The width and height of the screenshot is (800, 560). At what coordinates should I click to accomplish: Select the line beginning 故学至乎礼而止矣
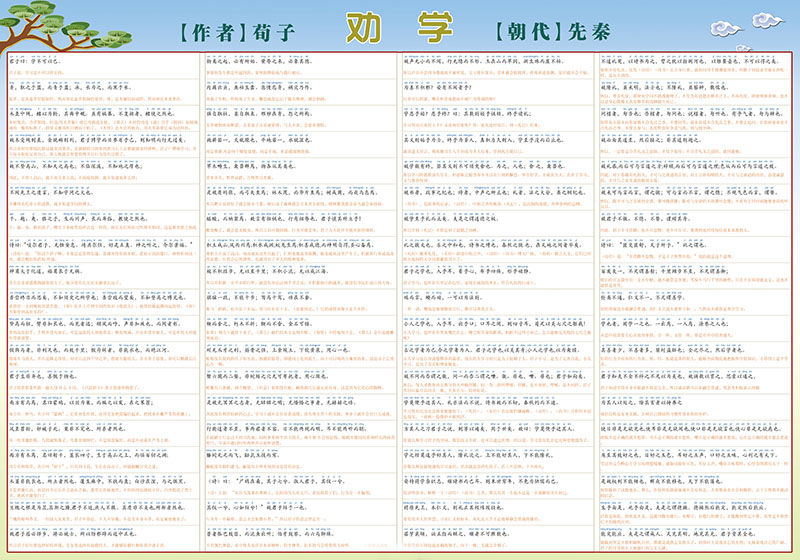(x=452, y=218)
